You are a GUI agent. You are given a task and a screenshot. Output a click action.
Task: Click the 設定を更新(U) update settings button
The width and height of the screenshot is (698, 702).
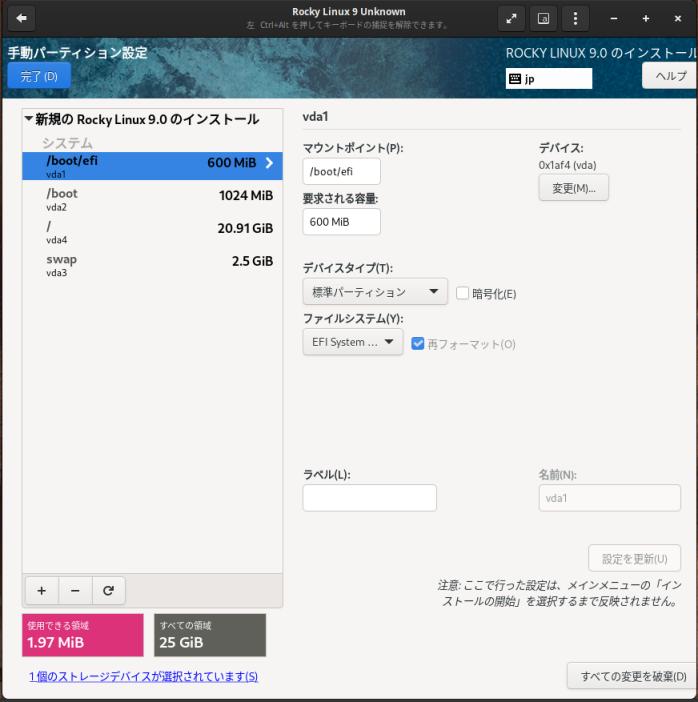click(x=634, y=558)
